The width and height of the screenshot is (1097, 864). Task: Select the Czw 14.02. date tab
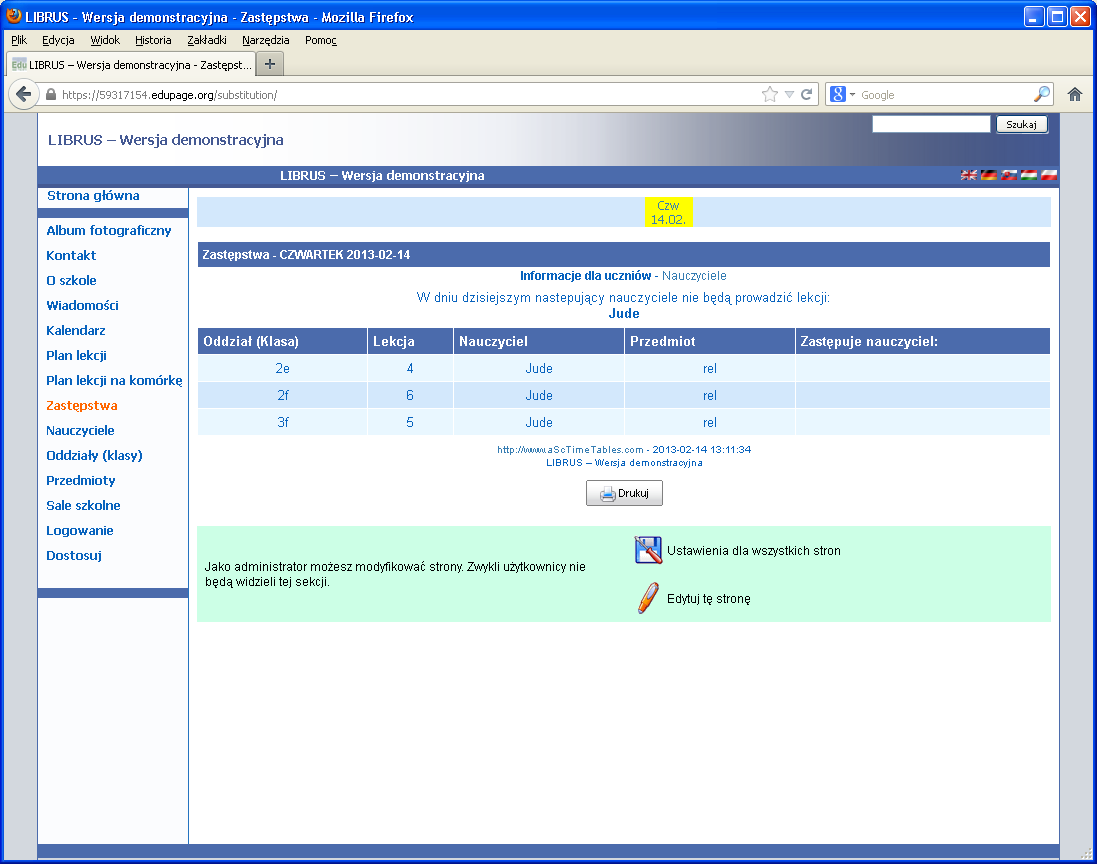click(668, 212)
